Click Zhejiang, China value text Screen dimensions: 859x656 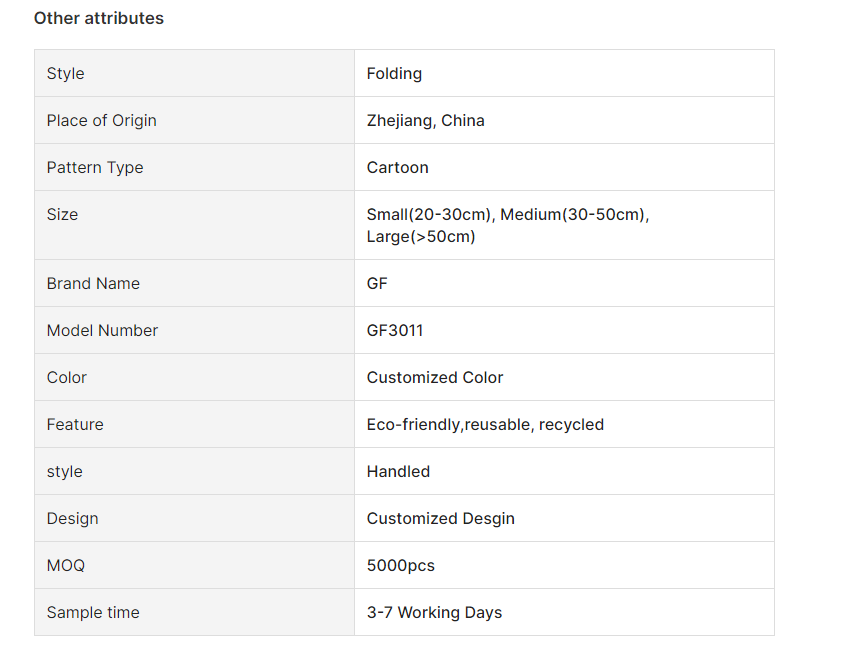tap(426, 121)
